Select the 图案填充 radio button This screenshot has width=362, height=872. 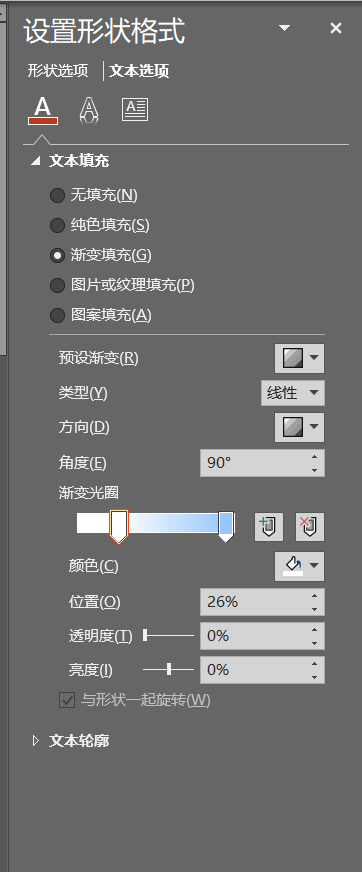(57, 315)
